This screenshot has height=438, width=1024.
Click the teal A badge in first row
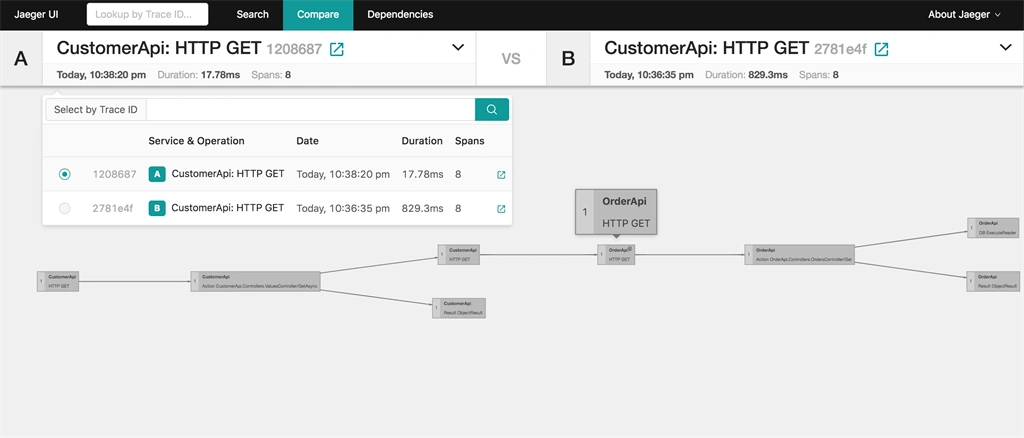tap(157, 174)
